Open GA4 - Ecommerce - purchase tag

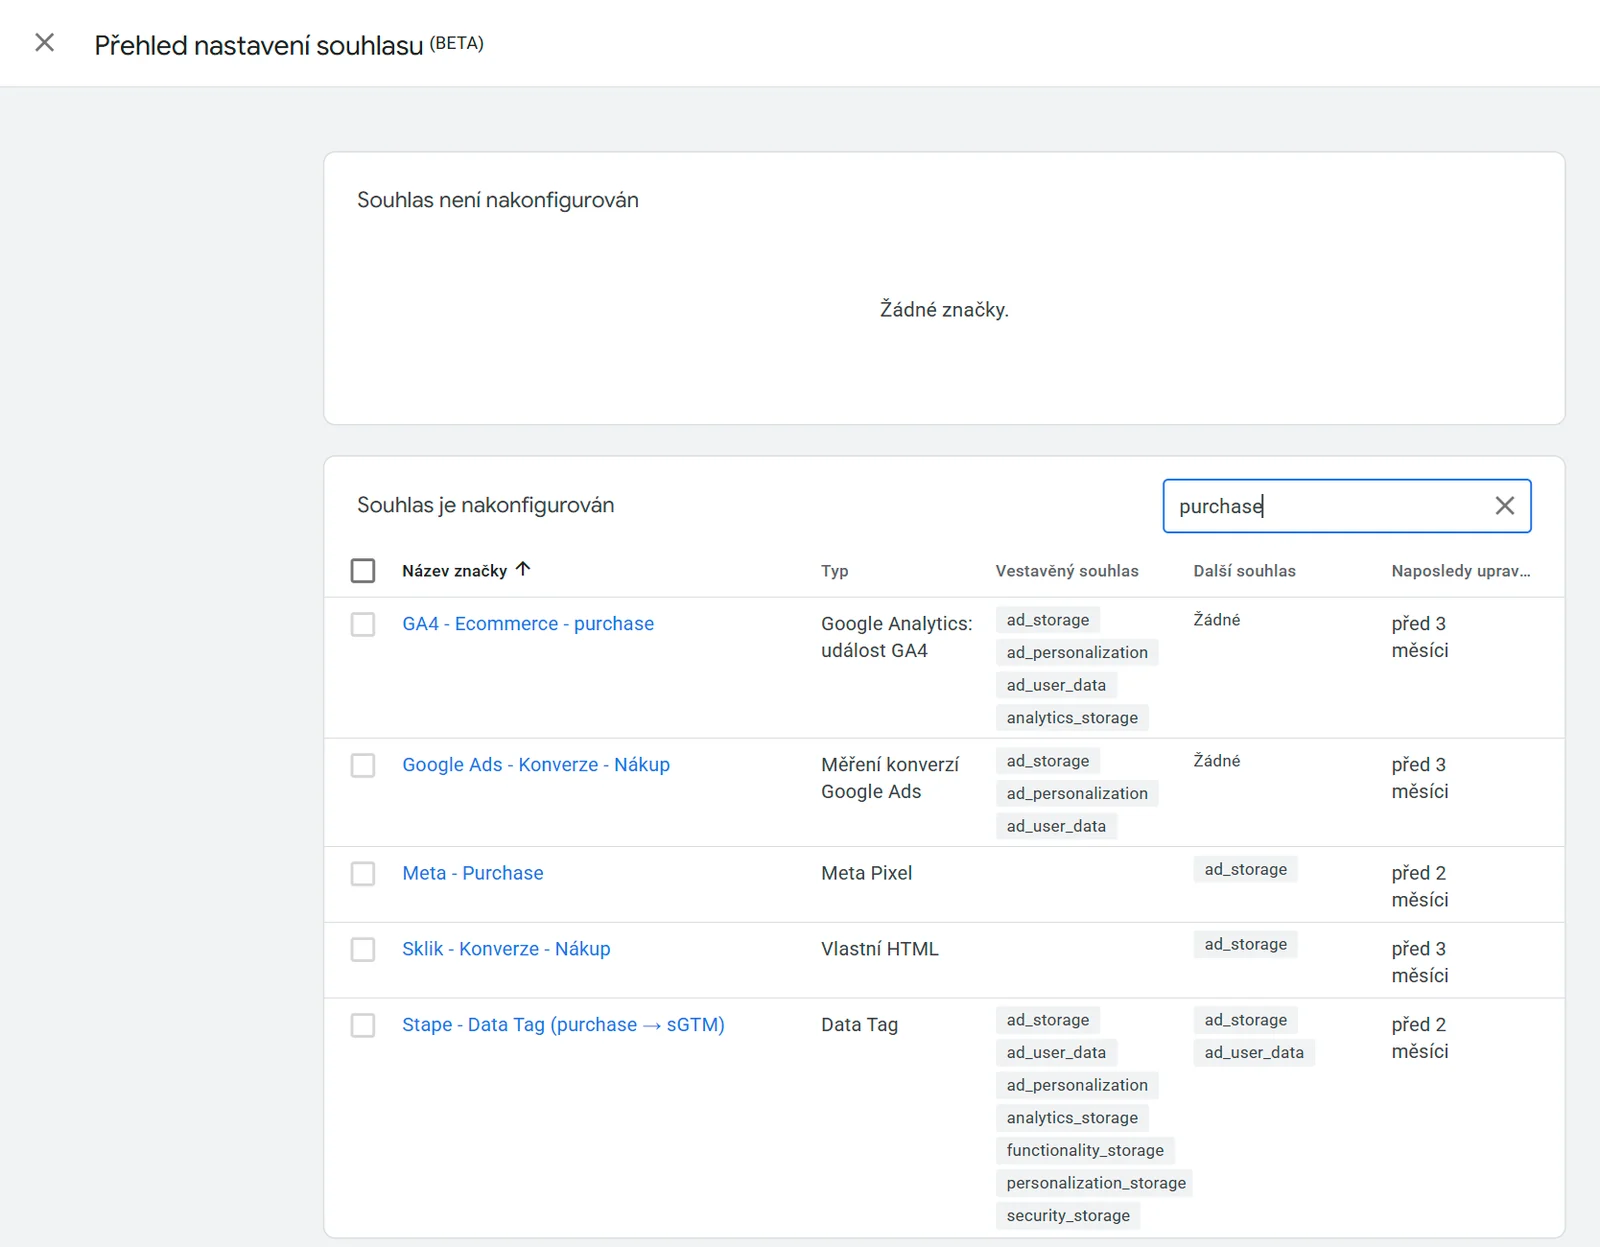point(528,624)
